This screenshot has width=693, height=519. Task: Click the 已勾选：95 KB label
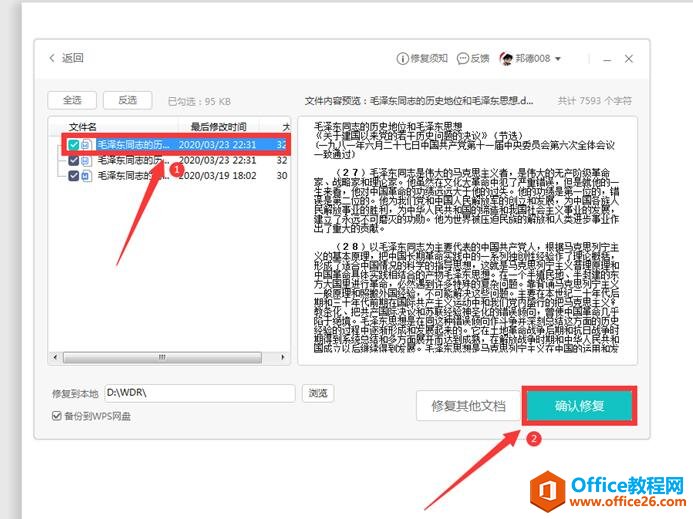point(199,101)
